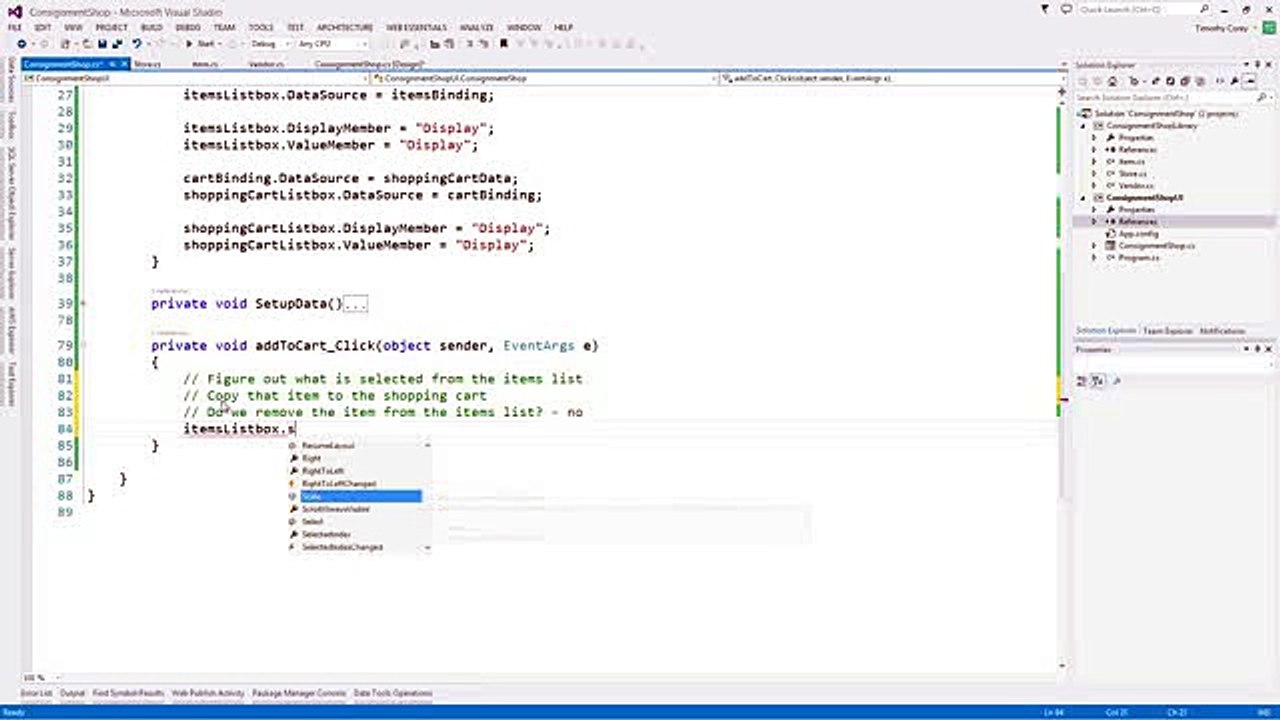Collapse the ConsignmentShopUI project node
Screen dimensions: 1280x720
1084,198
